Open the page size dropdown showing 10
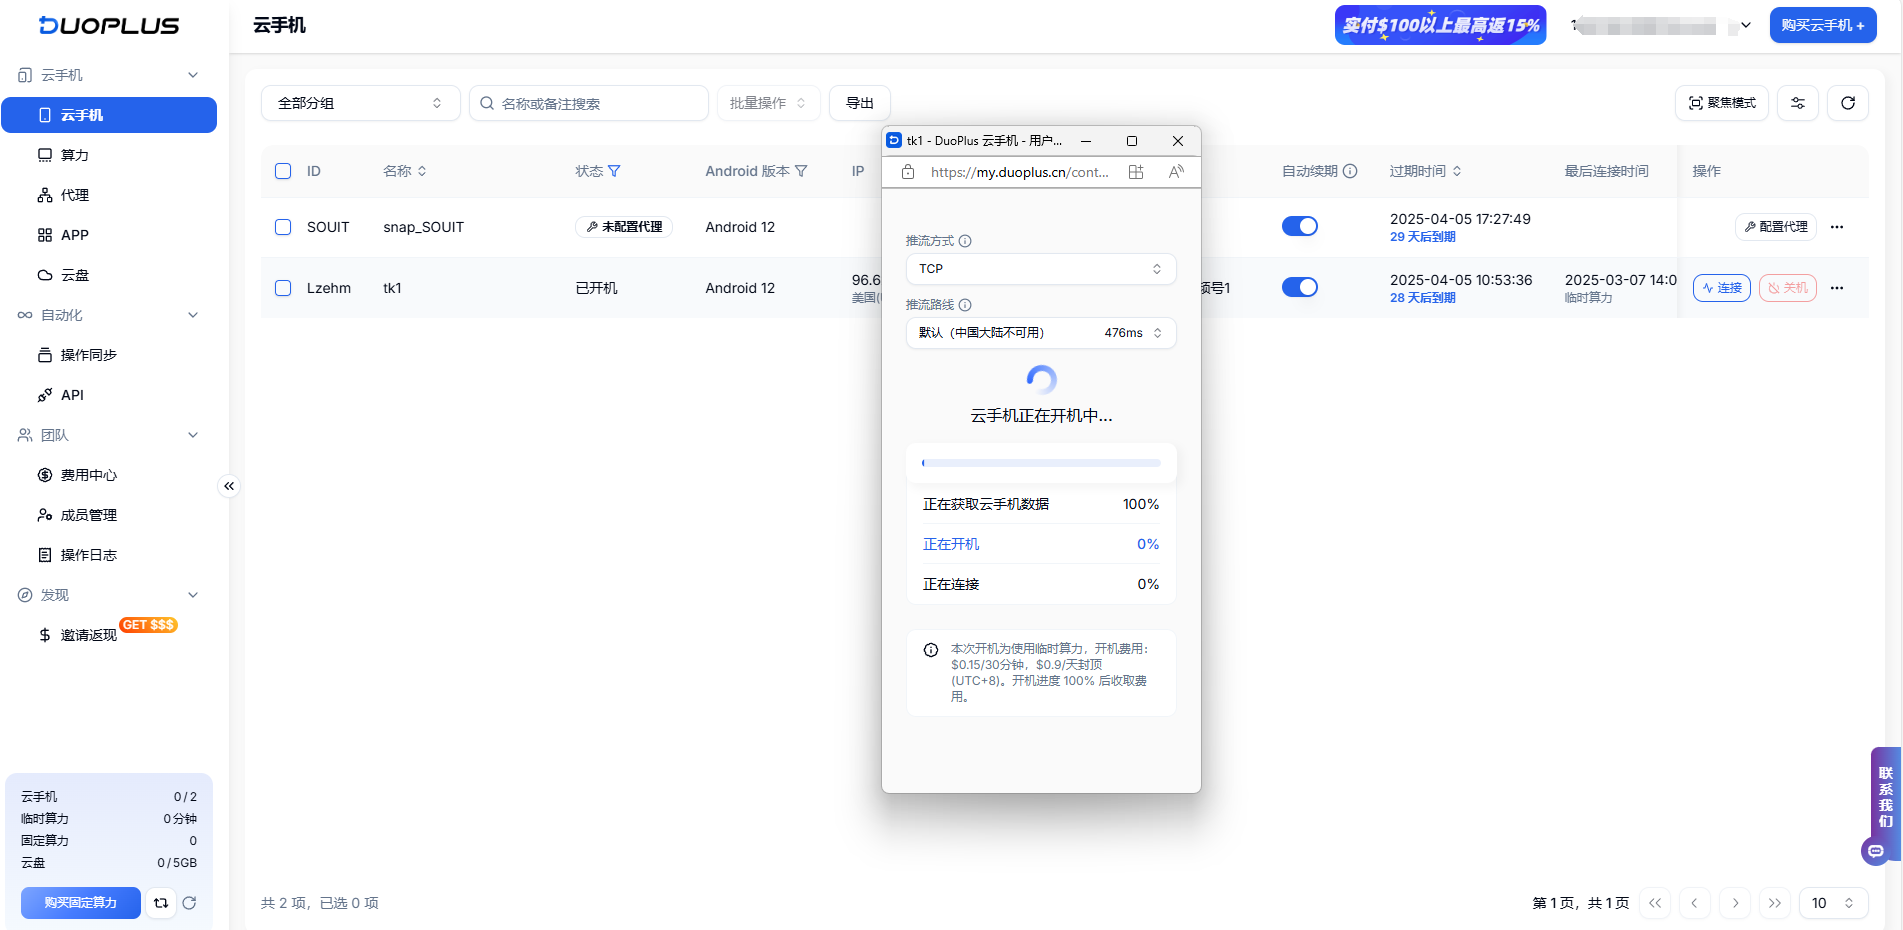The image size is (1903, 930). (x=1833, y=903)
